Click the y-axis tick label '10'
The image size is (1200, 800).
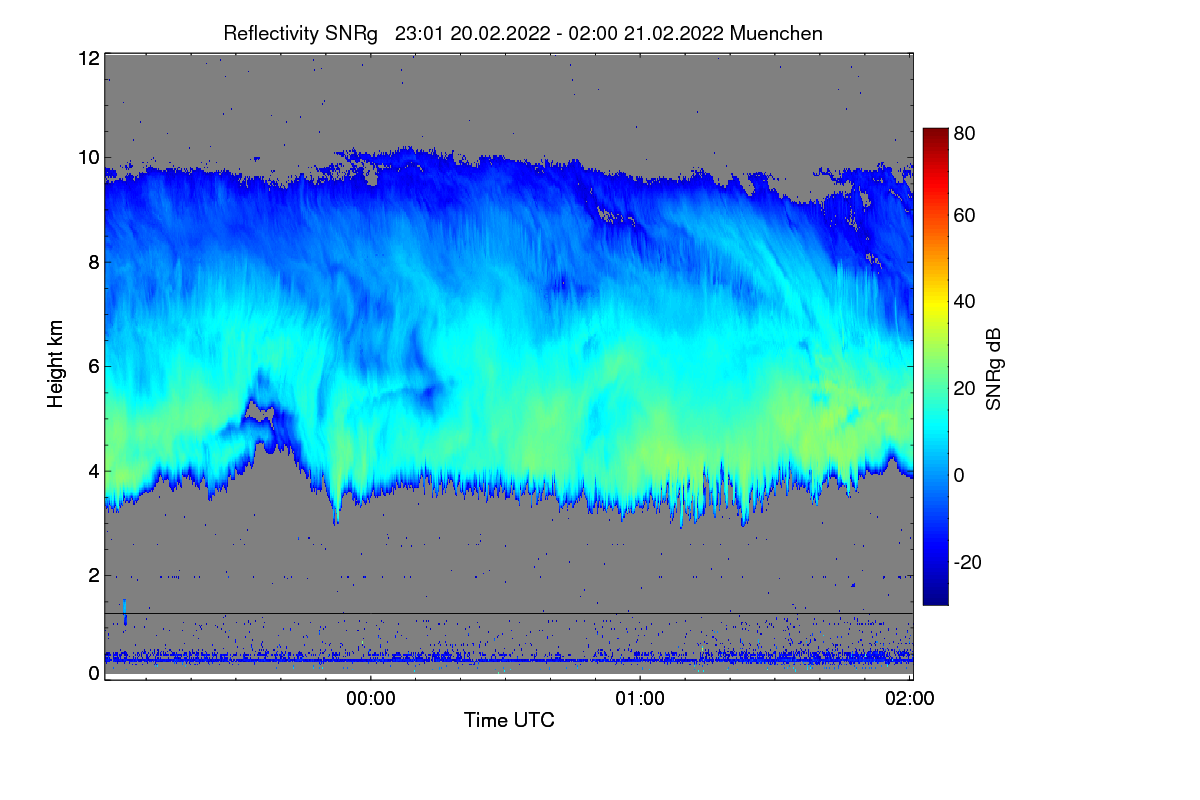88,157
